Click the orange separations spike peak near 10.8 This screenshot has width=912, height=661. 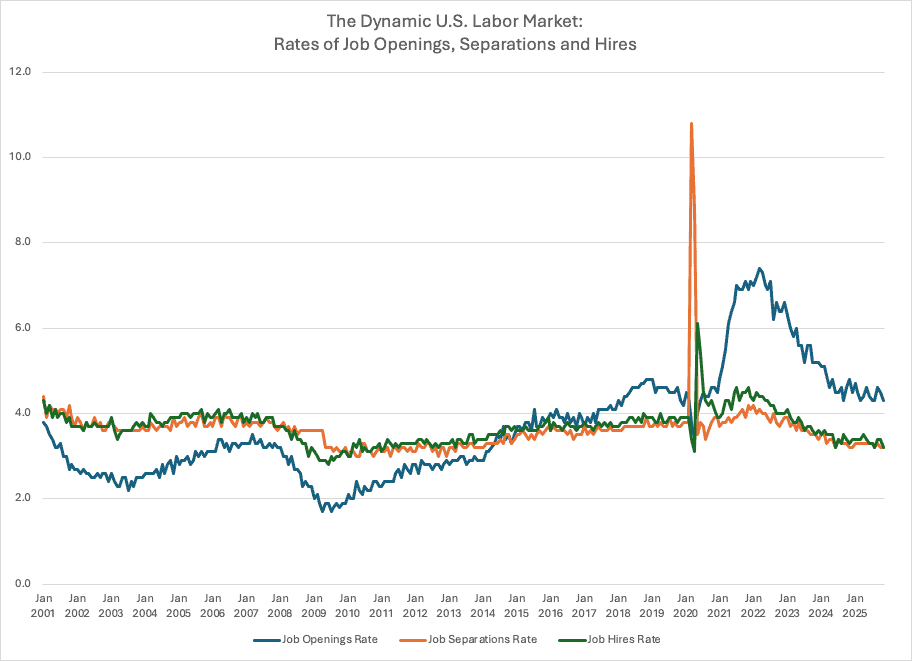(691, 123)
